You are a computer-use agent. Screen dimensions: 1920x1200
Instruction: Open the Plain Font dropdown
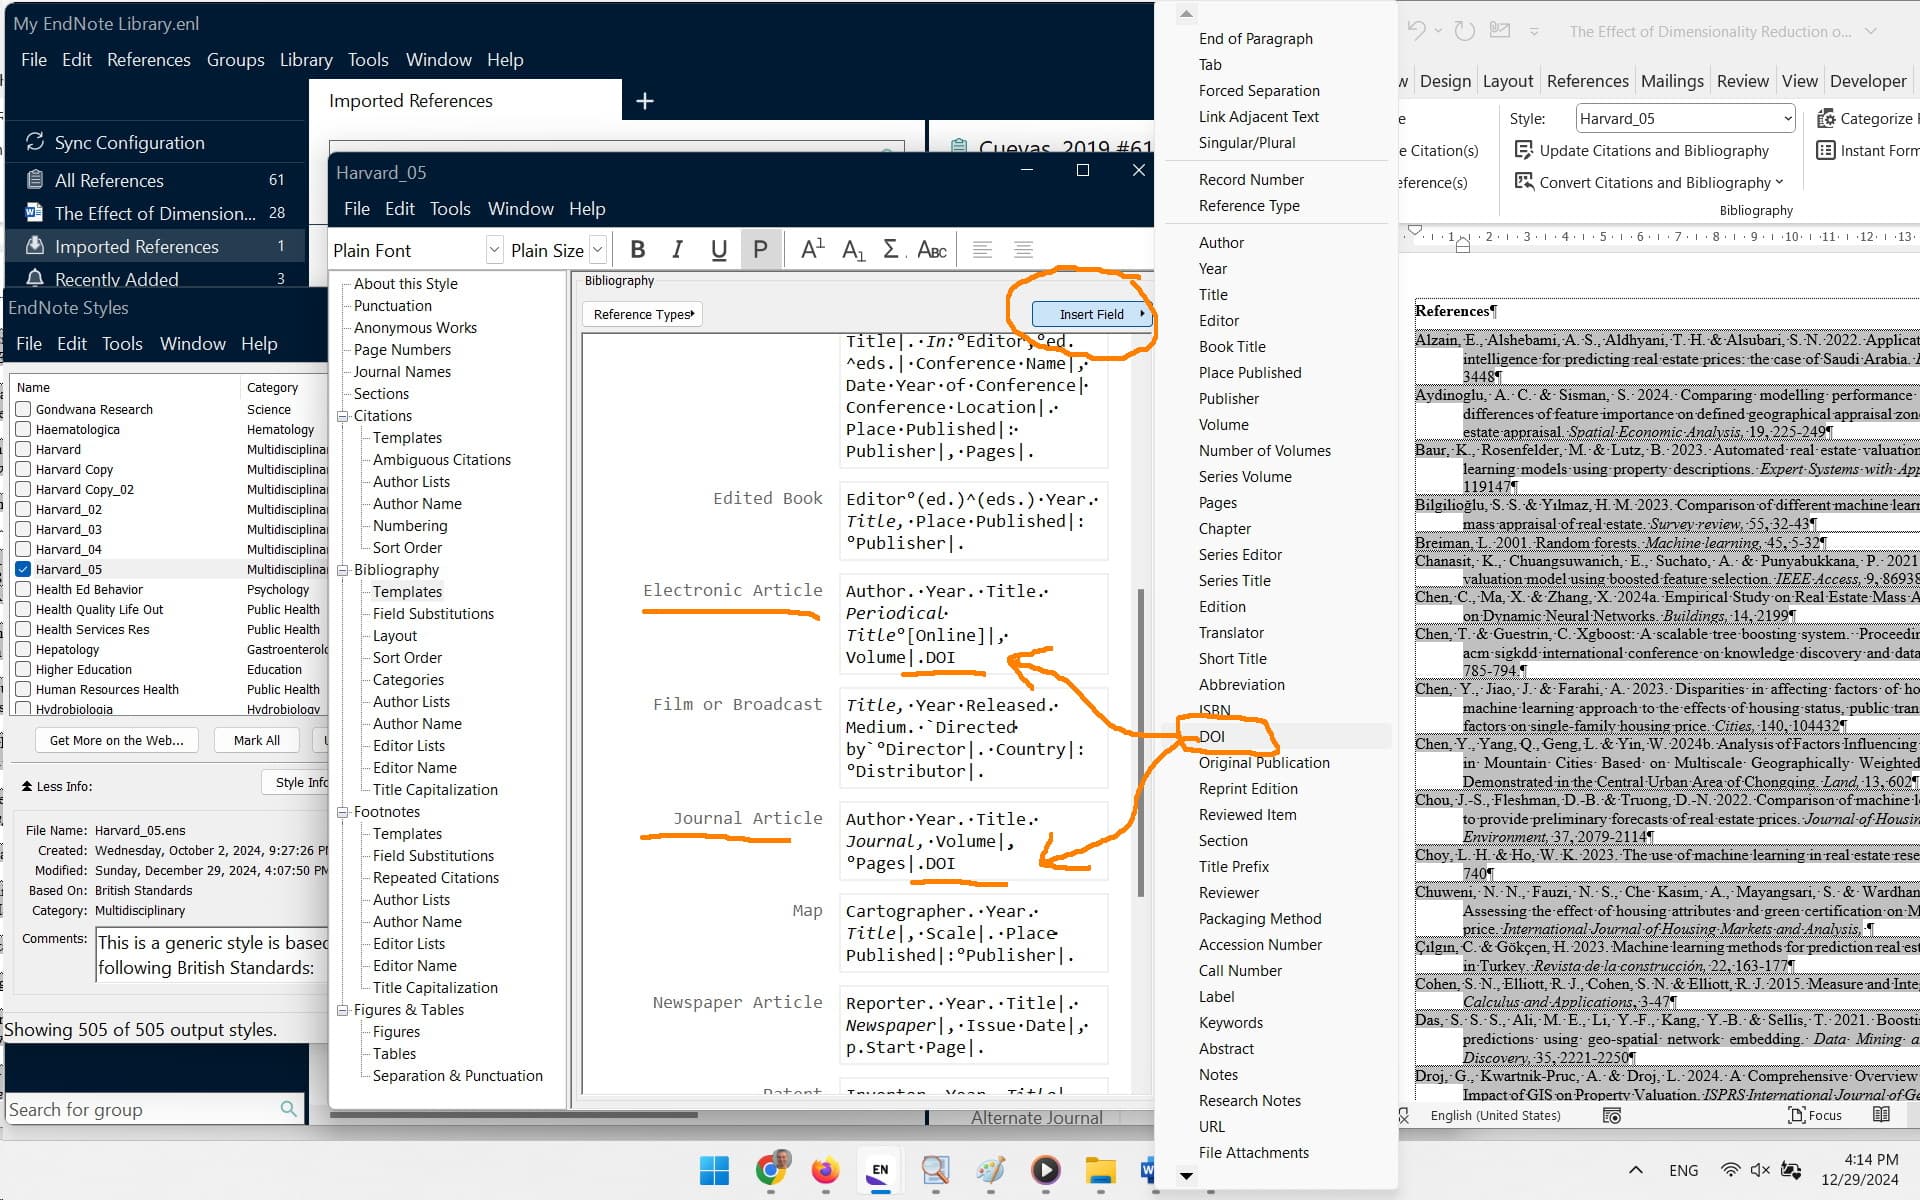click(494, 250)
